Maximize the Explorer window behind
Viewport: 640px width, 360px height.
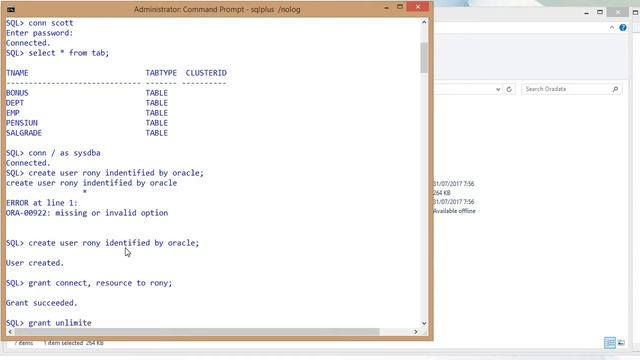600,12
